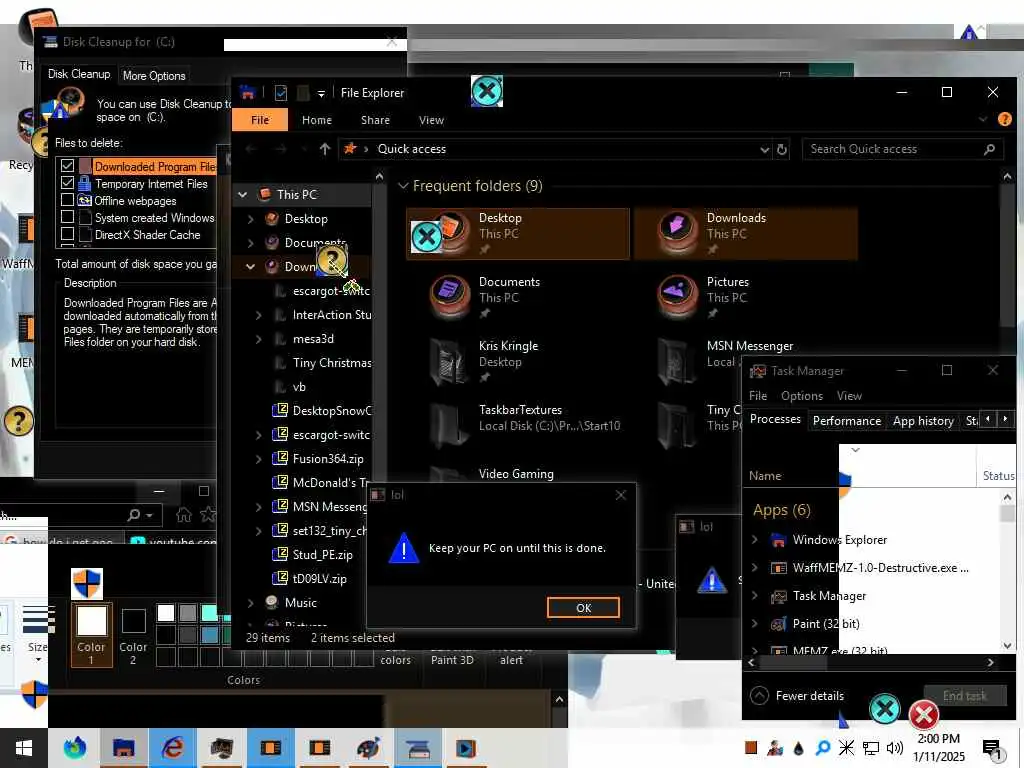Uncheck Temporary Internet Files checkbox

point(67,183)
